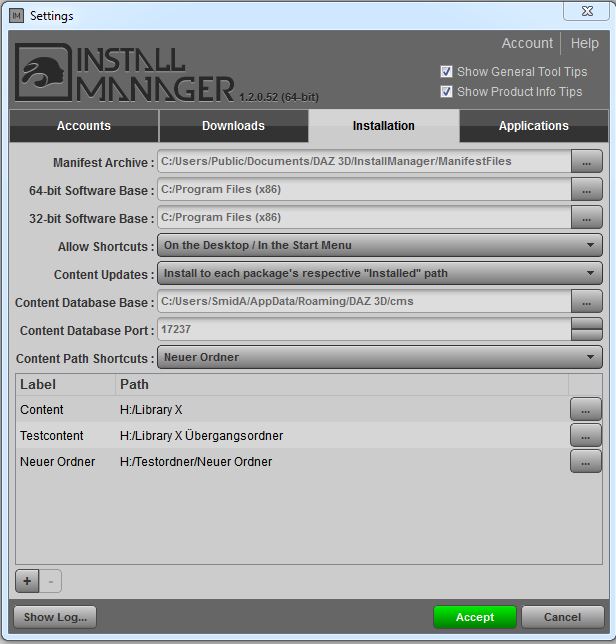616x644 pixels.
Task: Click the version 1.2.0.52 (64-bit) text
Action: pos(279,97)
